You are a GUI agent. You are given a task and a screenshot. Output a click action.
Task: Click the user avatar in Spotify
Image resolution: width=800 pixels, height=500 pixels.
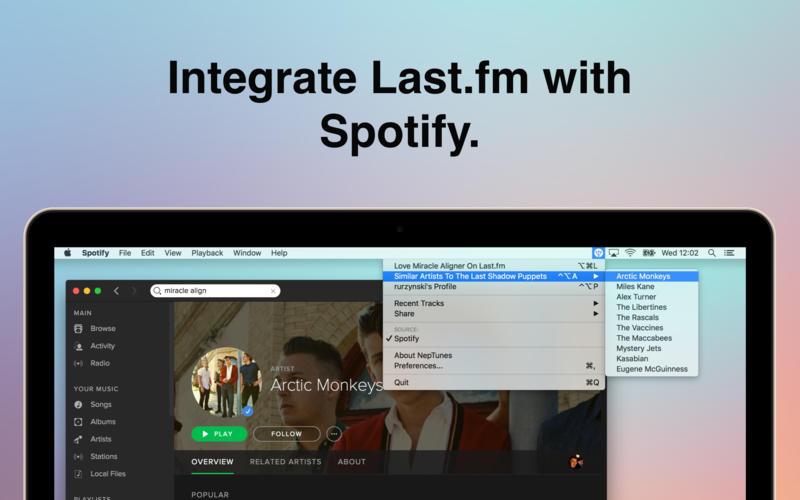click(576, 462)
